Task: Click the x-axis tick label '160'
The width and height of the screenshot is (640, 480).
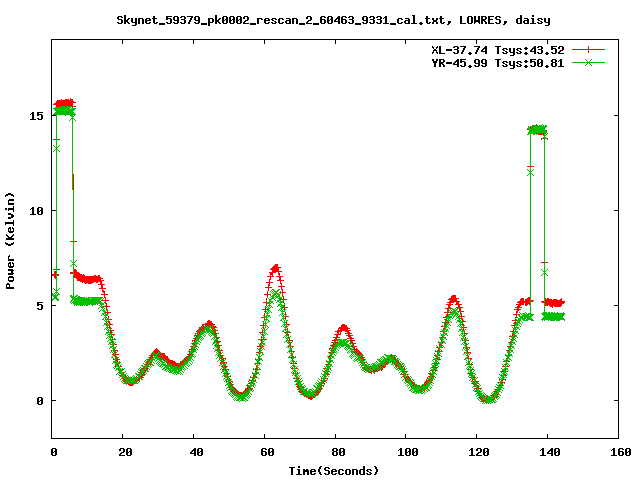Action: tap(621, 452)
